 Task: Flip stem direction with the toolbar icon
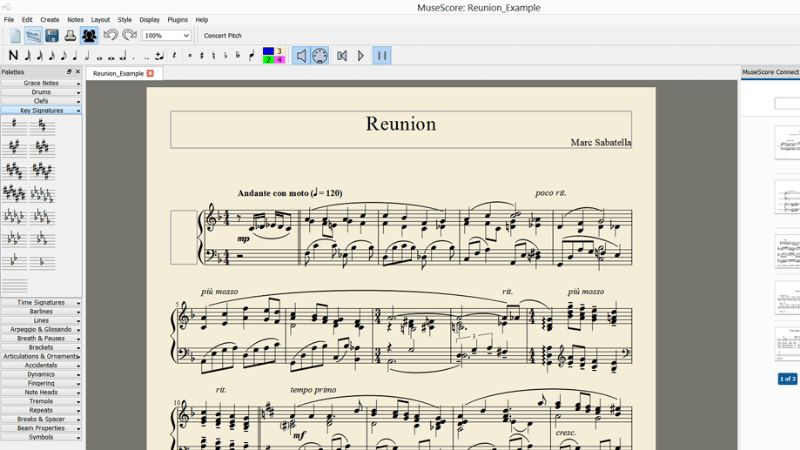pyautogui.click(x=252, y=56)
